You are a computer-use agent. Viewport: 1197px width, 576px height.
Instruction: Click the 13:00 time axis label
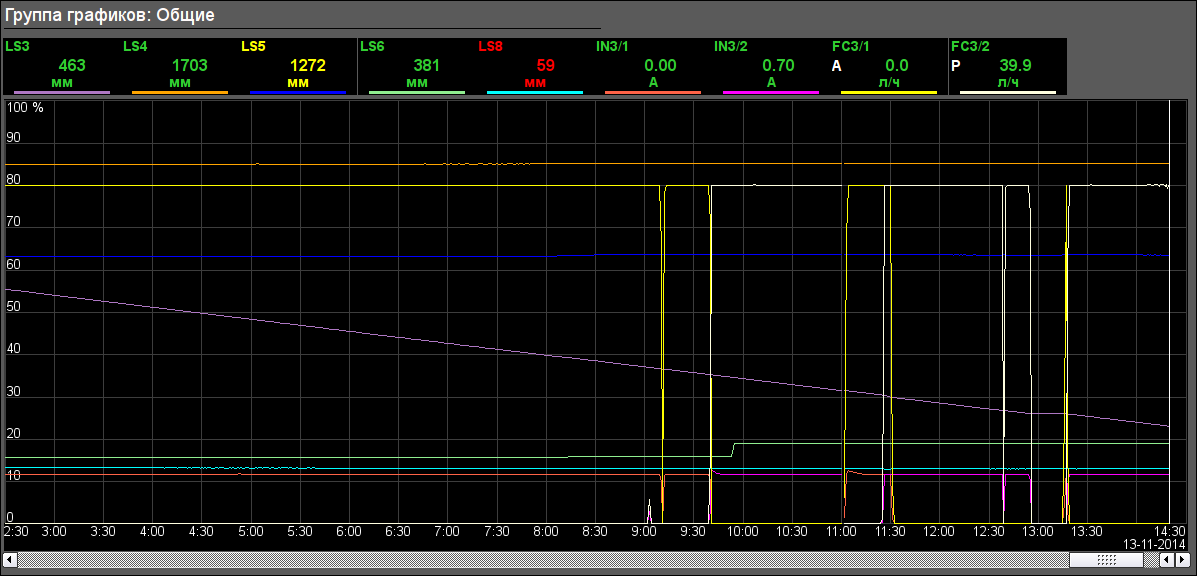coord(1037,531)
